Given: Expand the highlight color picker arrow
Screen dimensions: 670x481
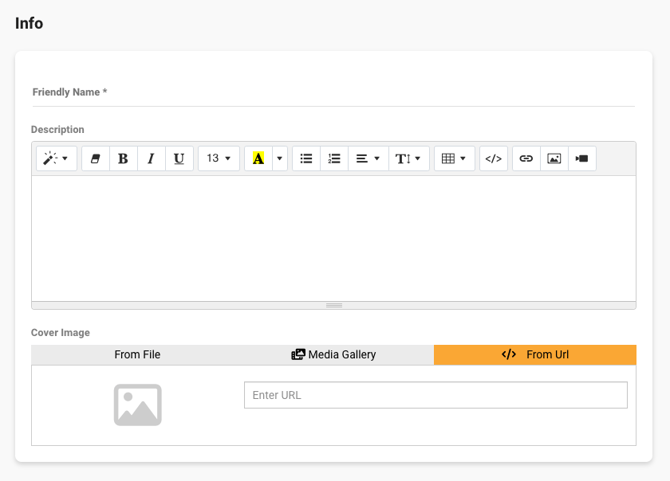Looking at the screenshot, I should (x=280, y=158).
